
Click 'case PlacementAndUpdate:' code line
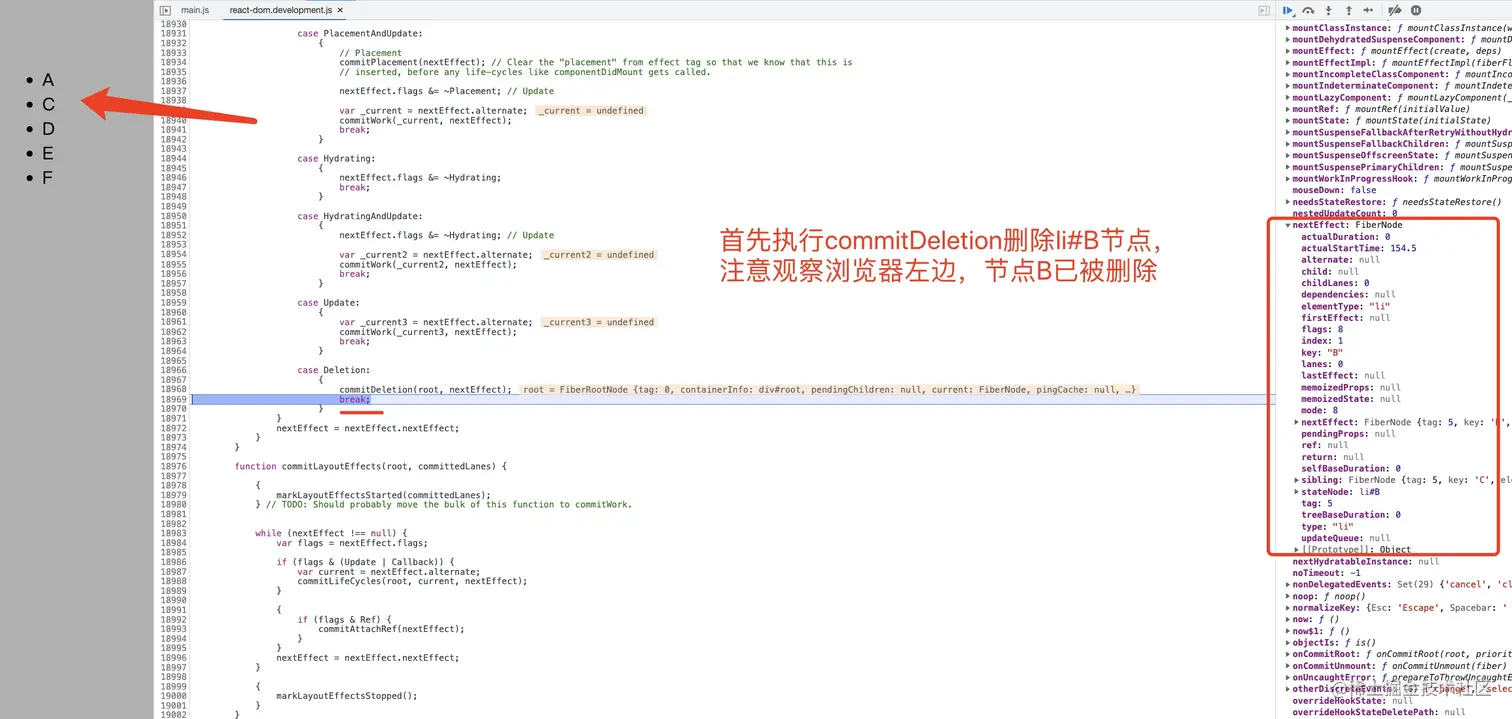[x=360, y=34]
